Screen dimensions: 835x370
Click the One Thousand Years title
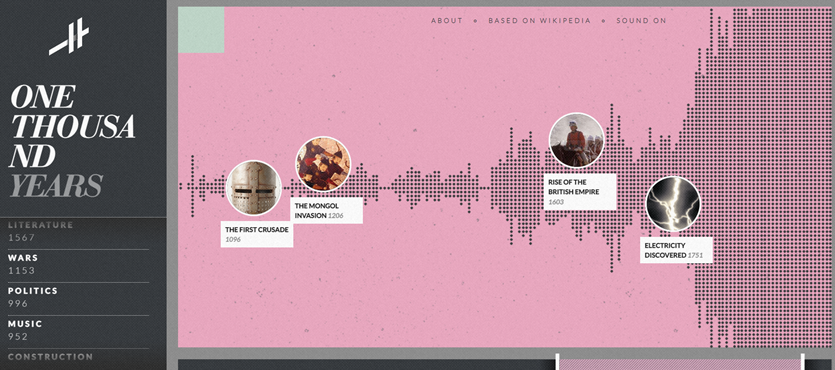coord(72,141)
